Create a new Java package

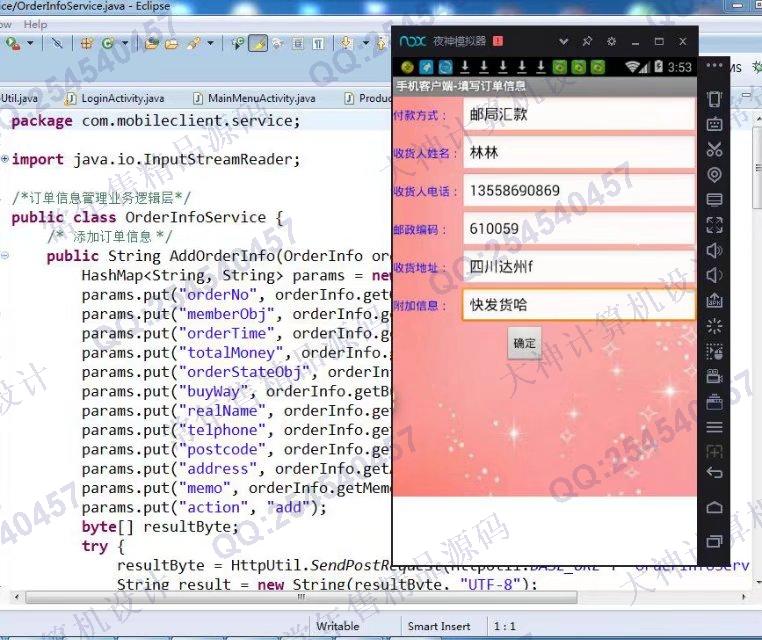[x=87, y=44]
